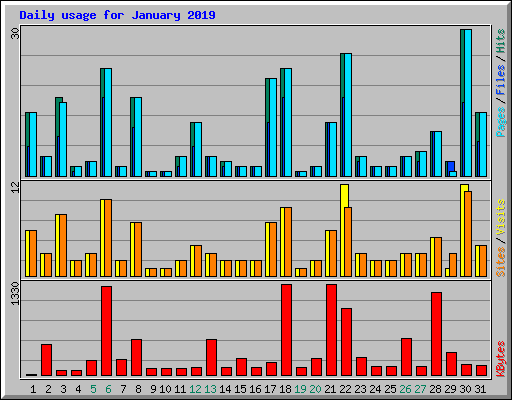Click the day 6 visits bar
This screenshot has width=512, height=400.
point(102,238)
